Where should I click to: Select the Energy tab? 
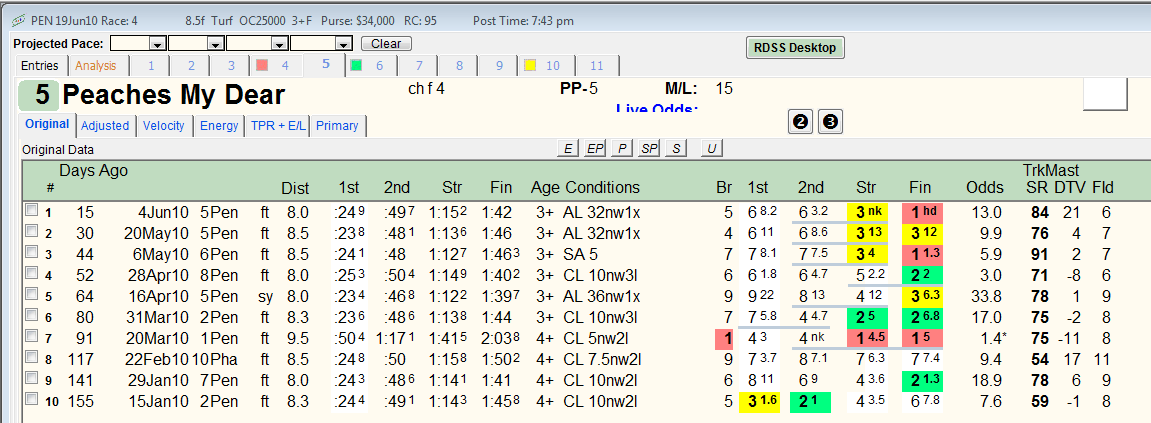pyautogui.click(x=219, y=126)
